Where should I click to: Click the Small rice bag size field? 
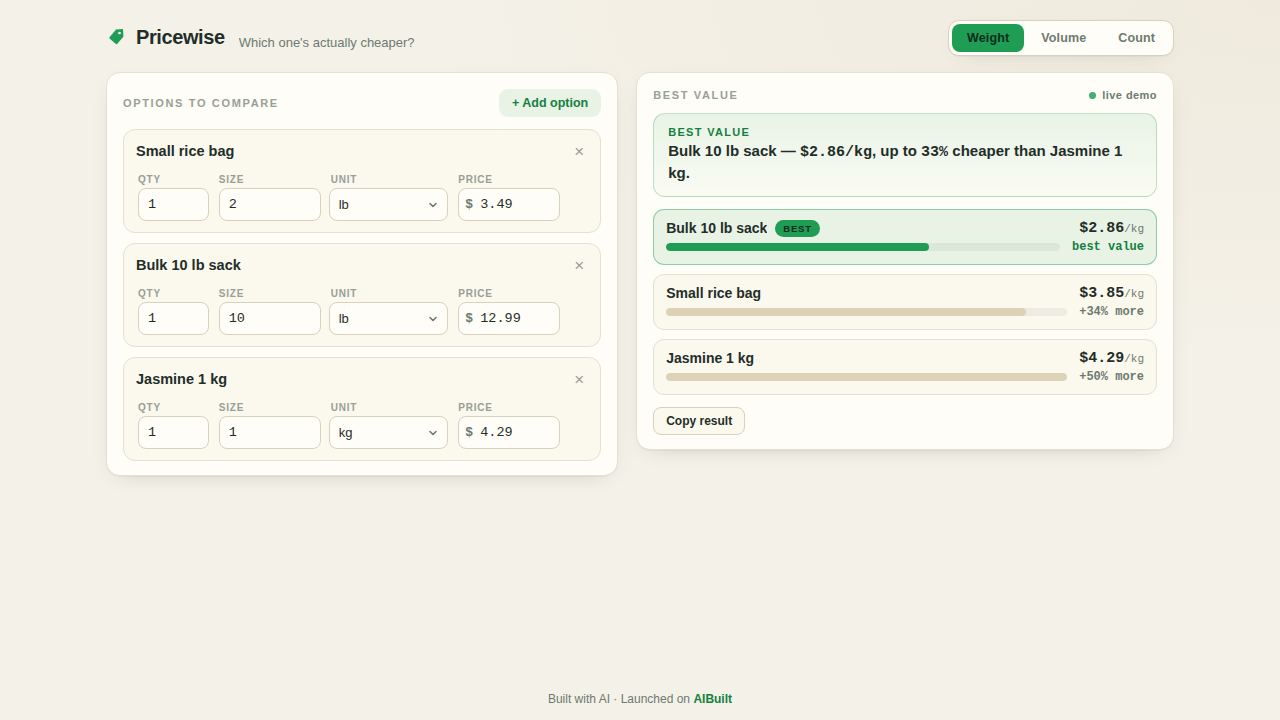(270, 204)
